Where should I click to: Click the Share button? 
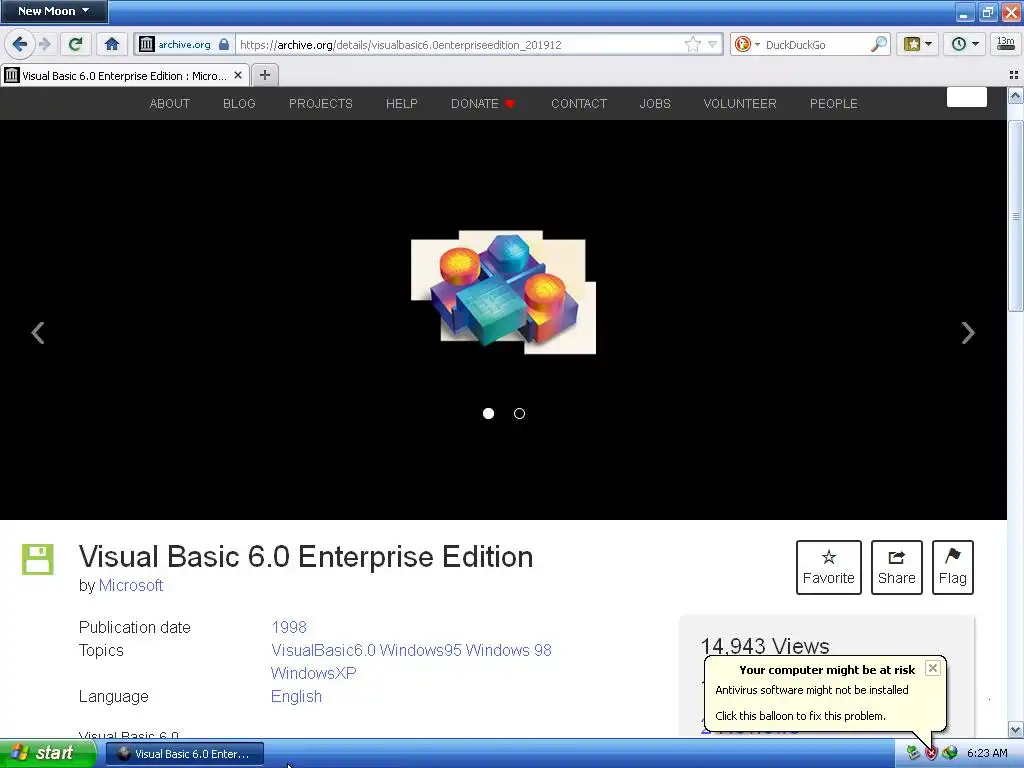[897, 567]
